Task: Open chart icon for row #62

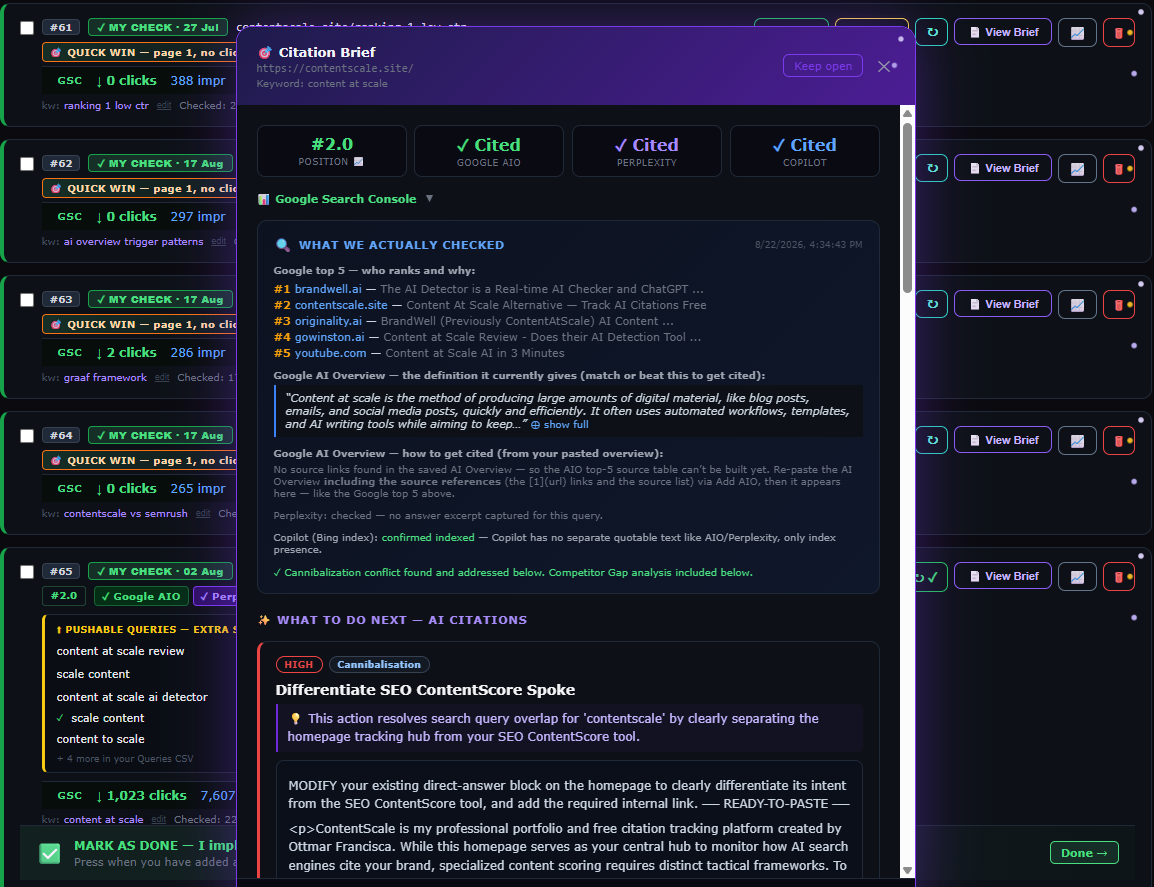Action: click(x=1077, y=169)
